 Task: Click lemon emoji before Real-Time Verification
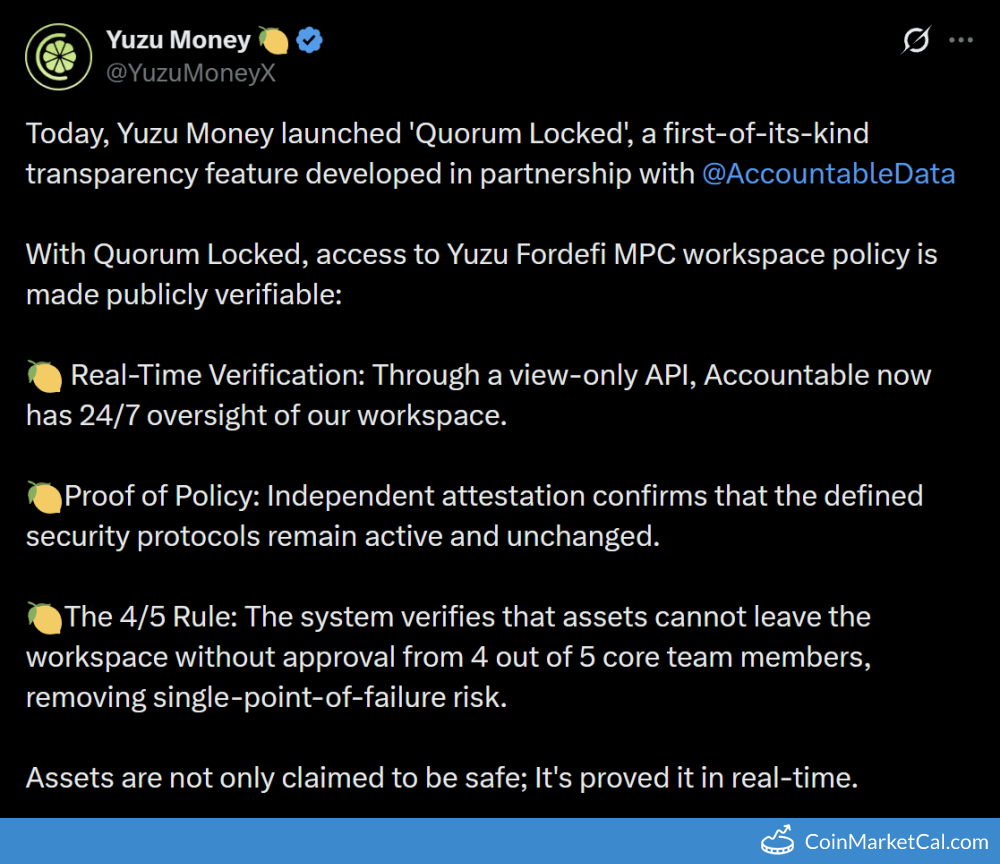(x=44, y=376)
